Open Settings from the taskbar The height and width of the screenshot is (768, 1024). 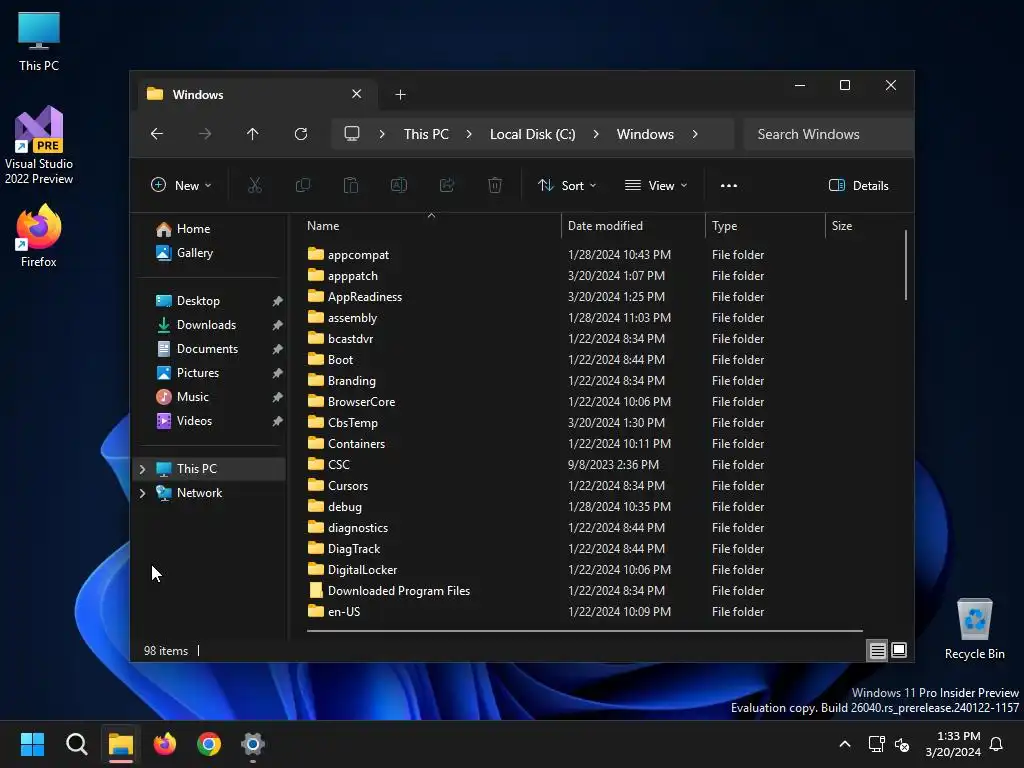(253, 744)
